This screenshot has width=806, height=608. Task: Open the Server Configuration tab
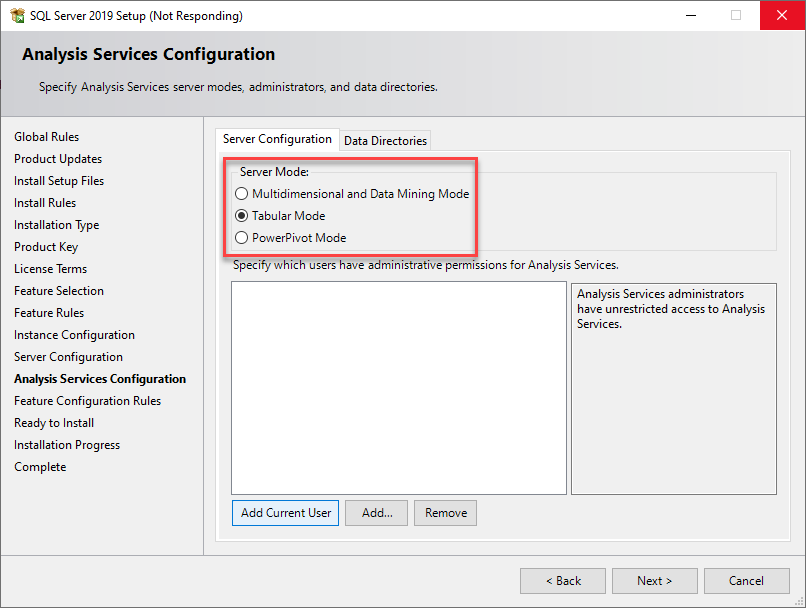[277, 139]
